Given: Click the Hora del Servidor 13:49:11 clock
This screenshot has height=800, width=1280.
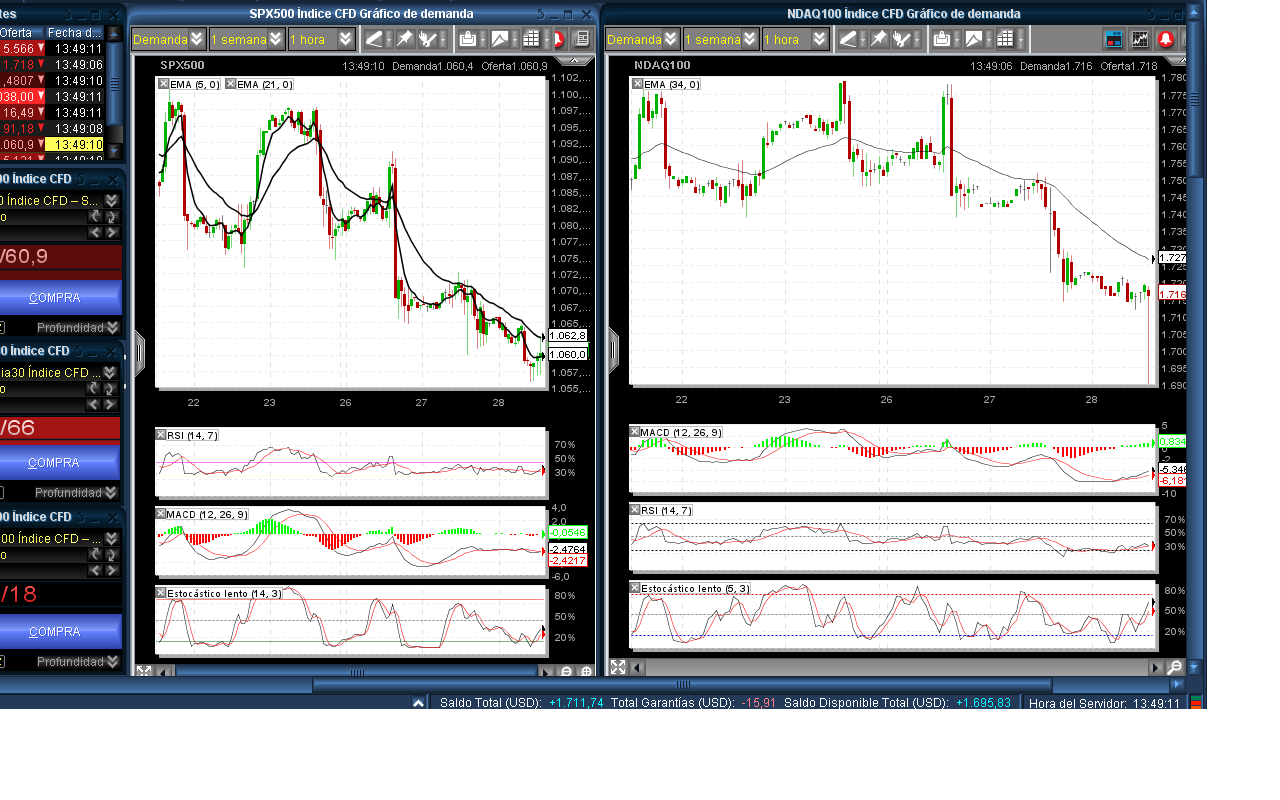Looking at the screenshot, I should [x=1157, y=703].
